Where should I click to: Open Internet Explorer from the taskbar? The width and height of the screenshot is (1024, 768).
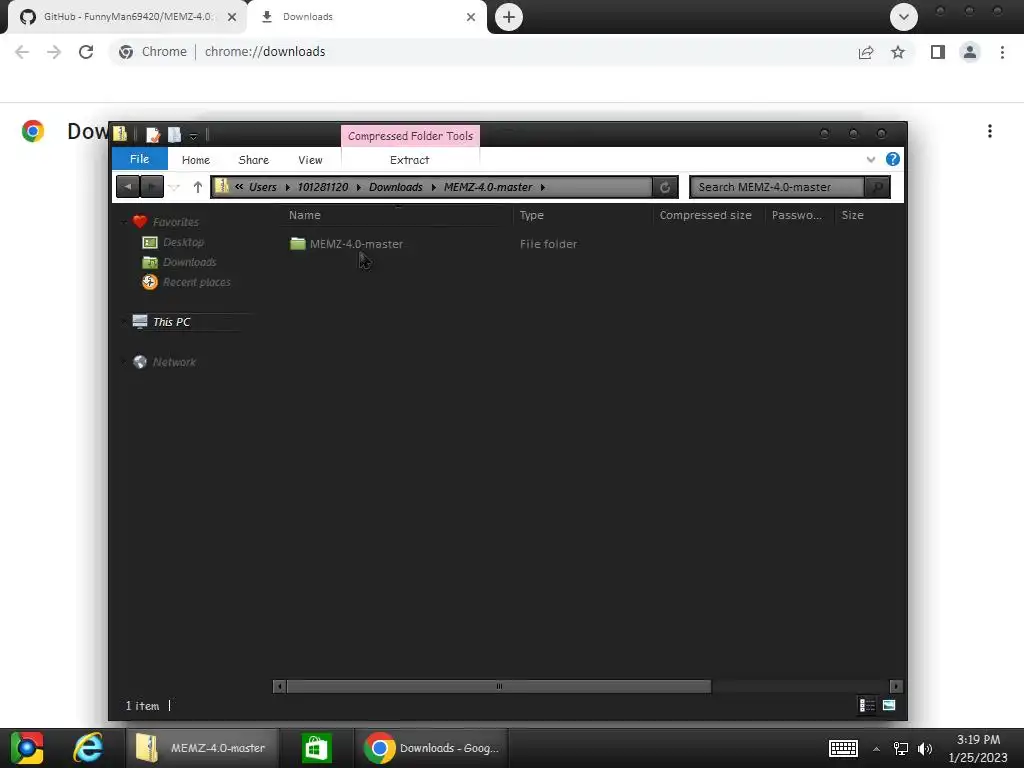point(88,748)
